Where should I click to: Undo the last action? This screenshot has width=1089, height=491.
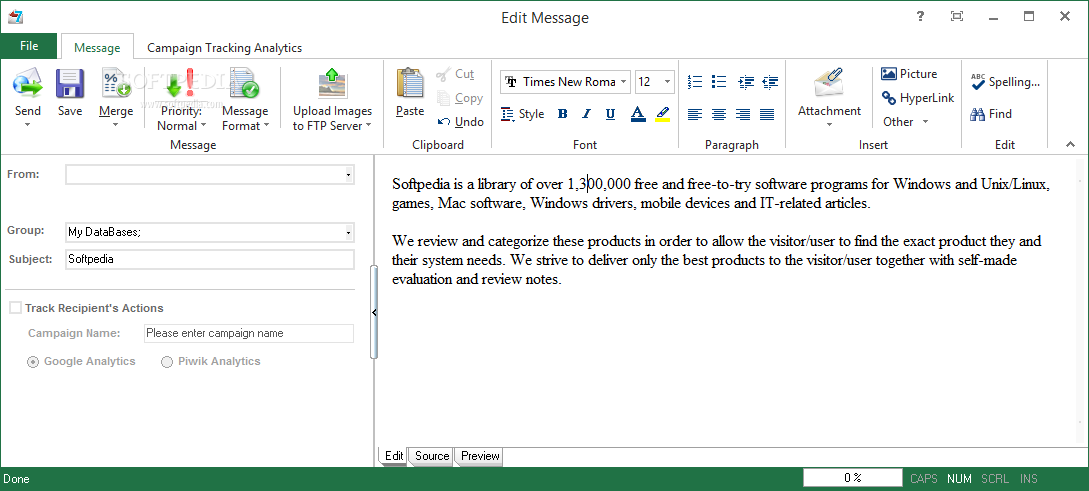click(460, 122)
